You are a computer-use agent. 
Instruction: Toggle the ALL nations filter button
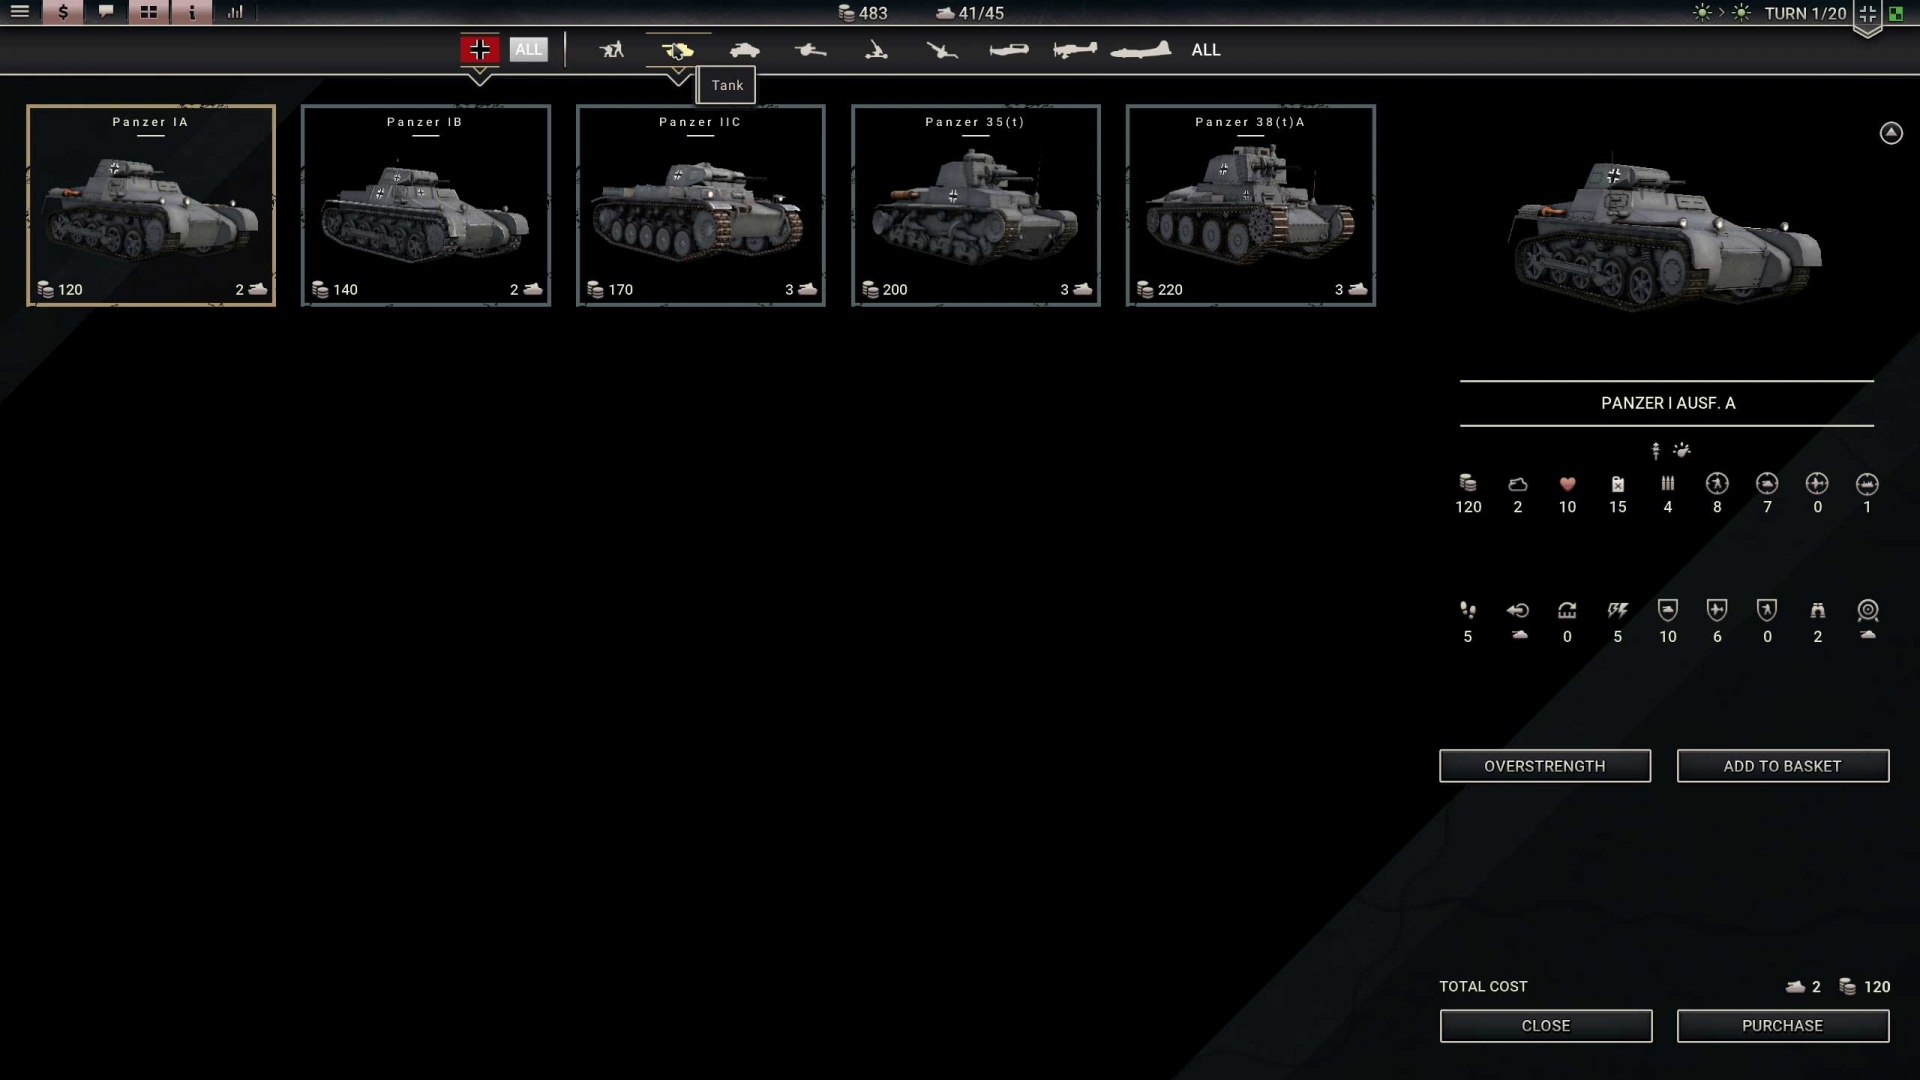(x=528, y=49)
